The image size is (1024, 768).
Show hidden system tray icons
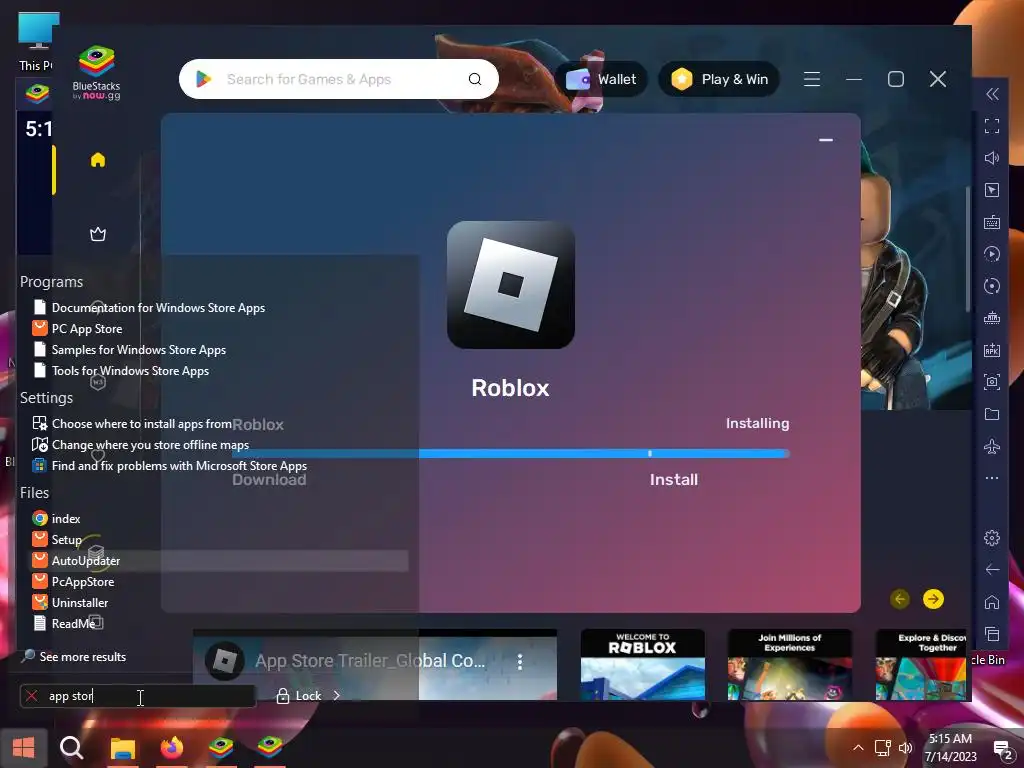click(858, 748)
